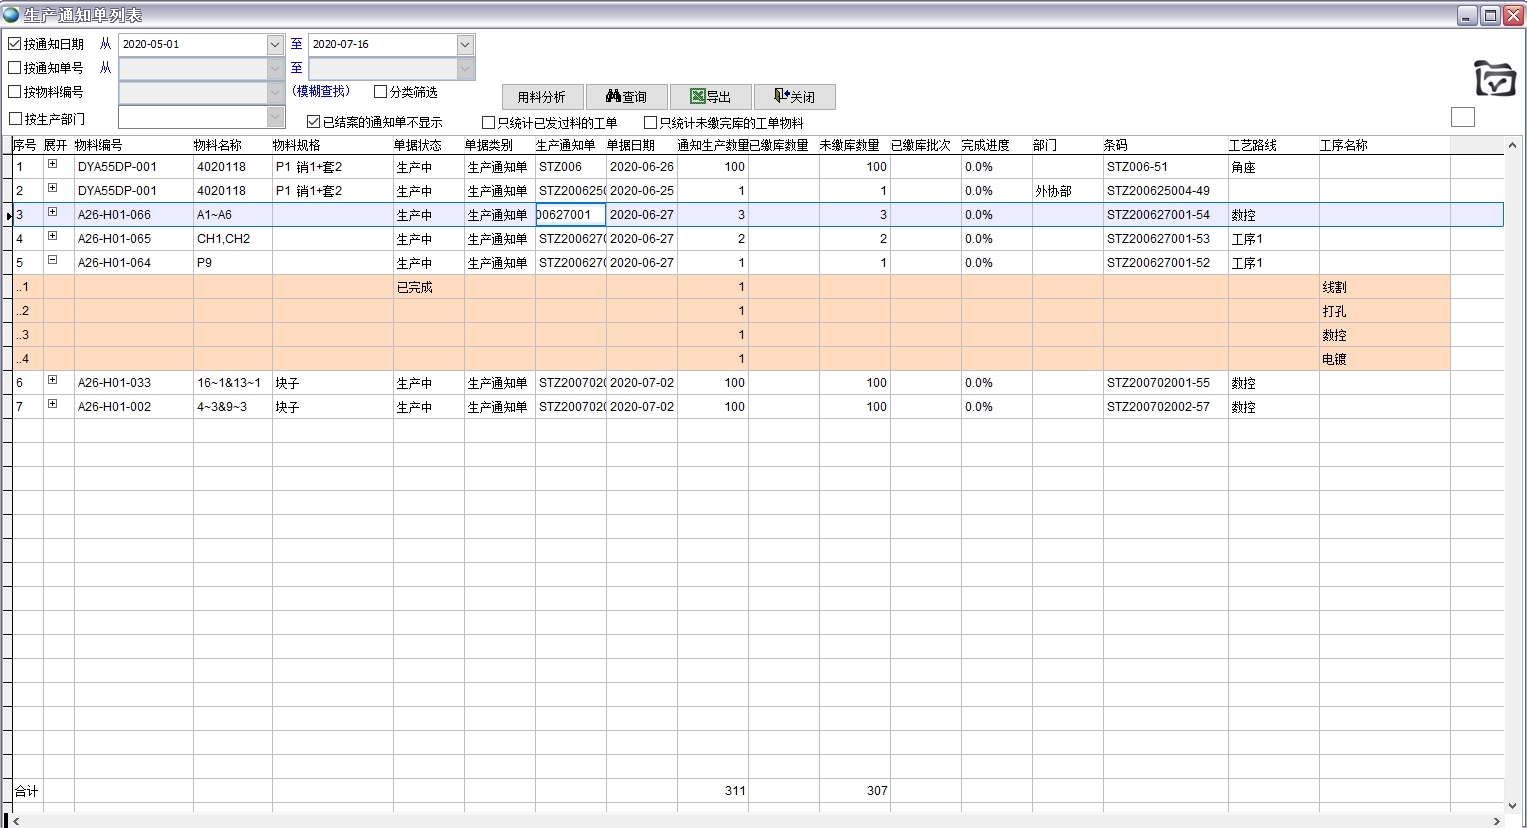Click the 导出 Excel export button
Viewport: 1527px width, 828px height.
click(x=710, y=97)
